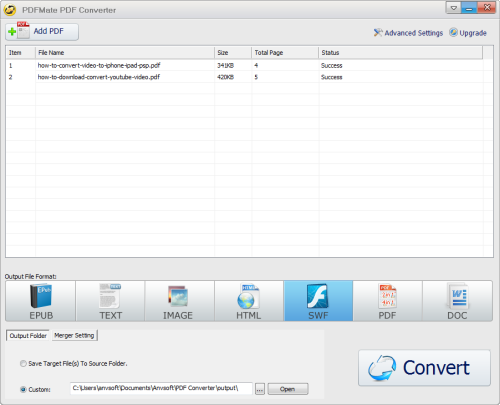Close the PDFMate window
The height and width of the screenshot is (405, 500).
(487, 8)
